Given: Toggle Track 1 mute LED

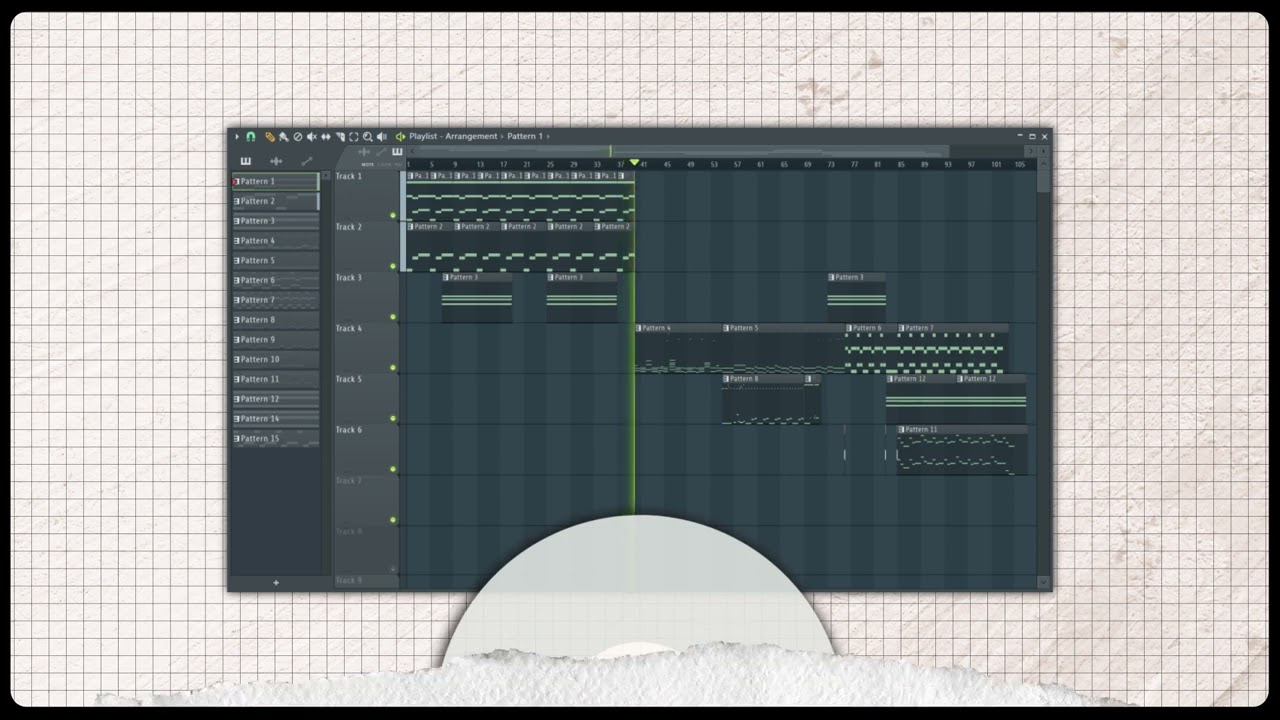Looking at the screenshot, I should pos(393,215).
